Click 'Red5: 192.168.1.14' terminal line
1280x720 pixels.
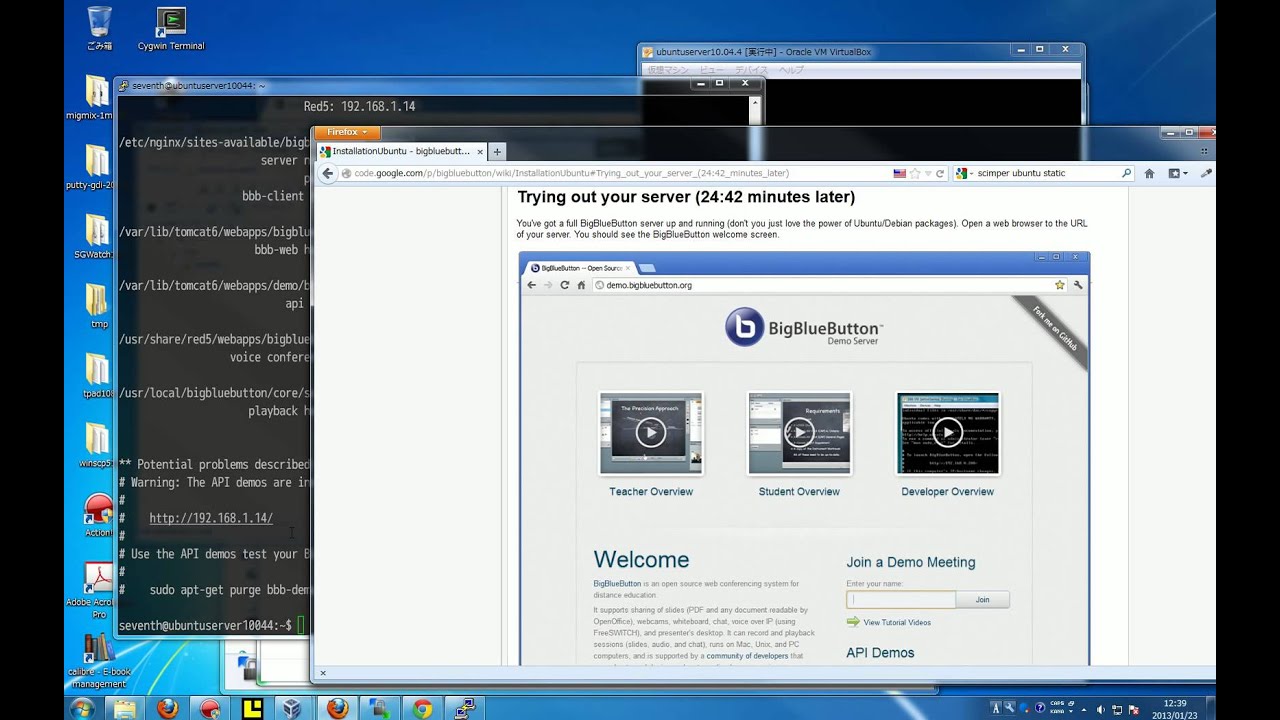(x=359, y=106)
